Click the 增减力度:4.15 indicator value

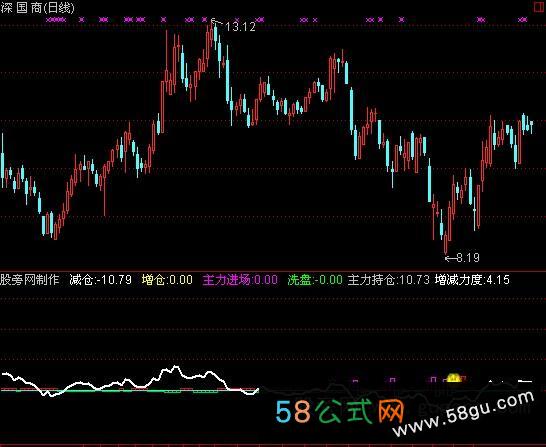472,280
